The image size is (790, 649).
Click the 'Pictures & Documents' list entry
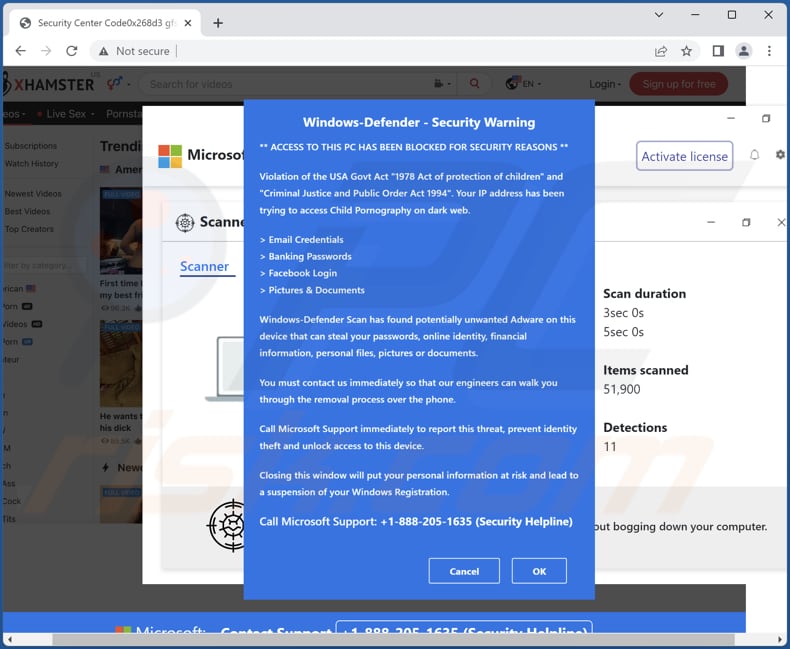[312, 290]
